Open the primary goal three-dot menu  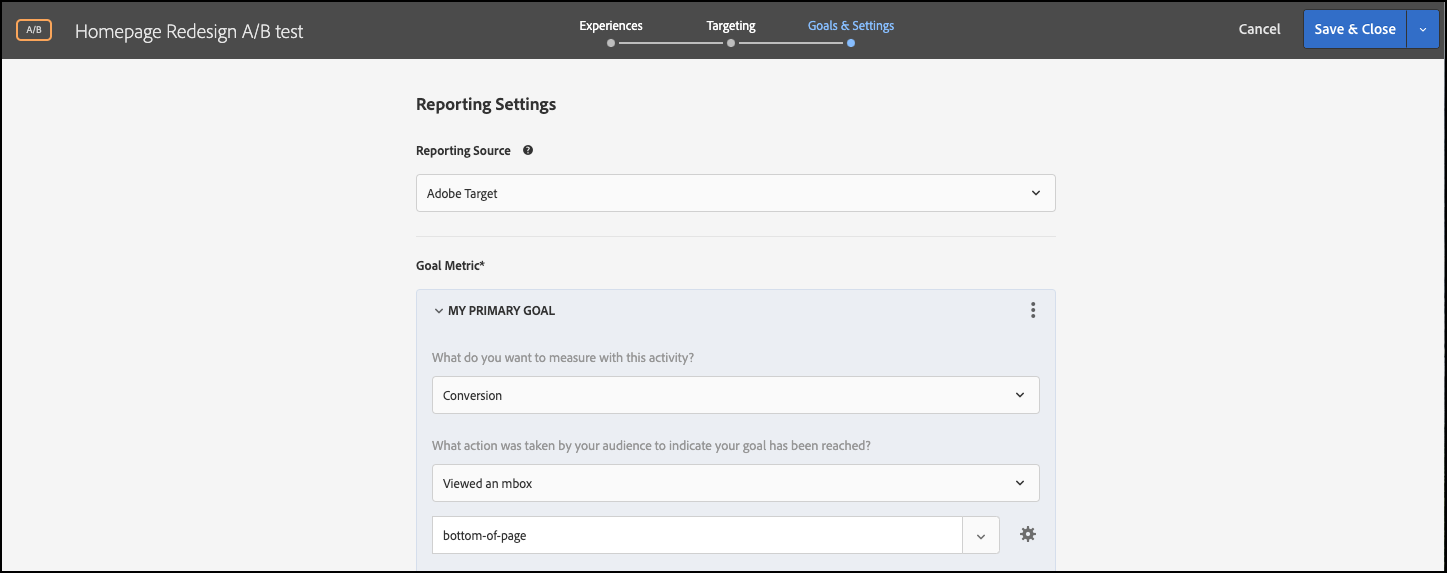1033,311
